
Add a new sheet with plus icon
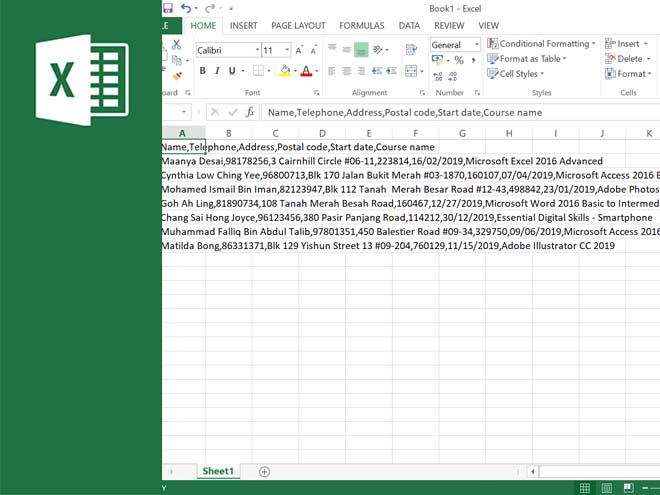click(x=264, y=471)
